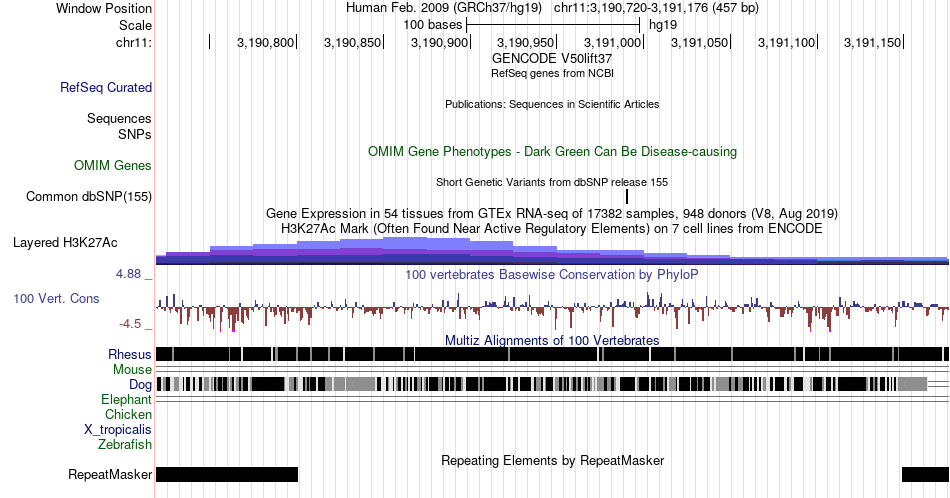Click the X_tropicalis alignment label

pos(118,430)
